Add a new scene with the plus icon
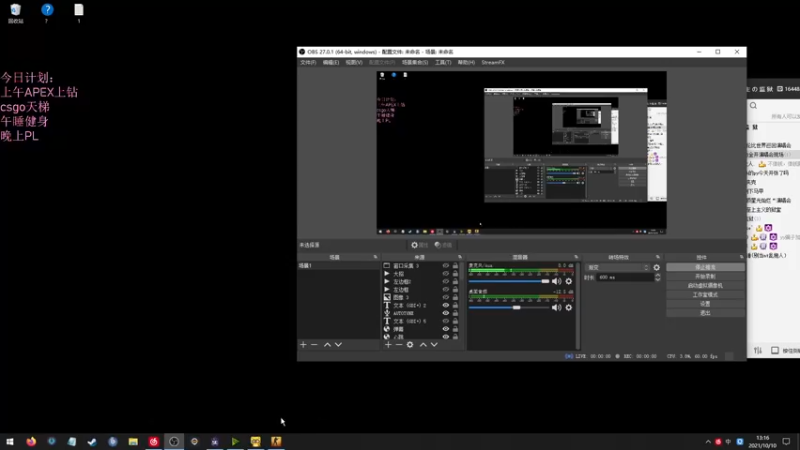The image size is (800, 450). tap(303, 345)
